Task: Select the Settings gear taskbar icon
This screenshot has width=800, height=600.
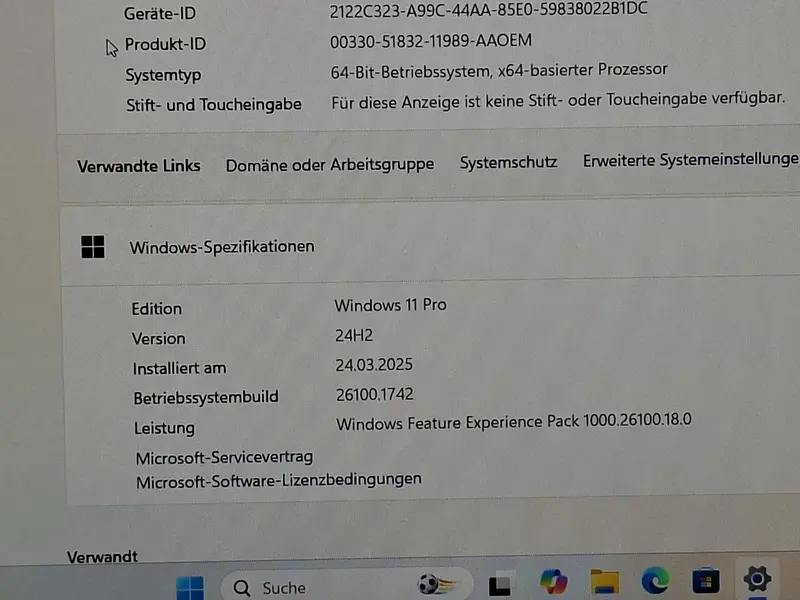Action: pyautogui.click(x=757, y=579)
